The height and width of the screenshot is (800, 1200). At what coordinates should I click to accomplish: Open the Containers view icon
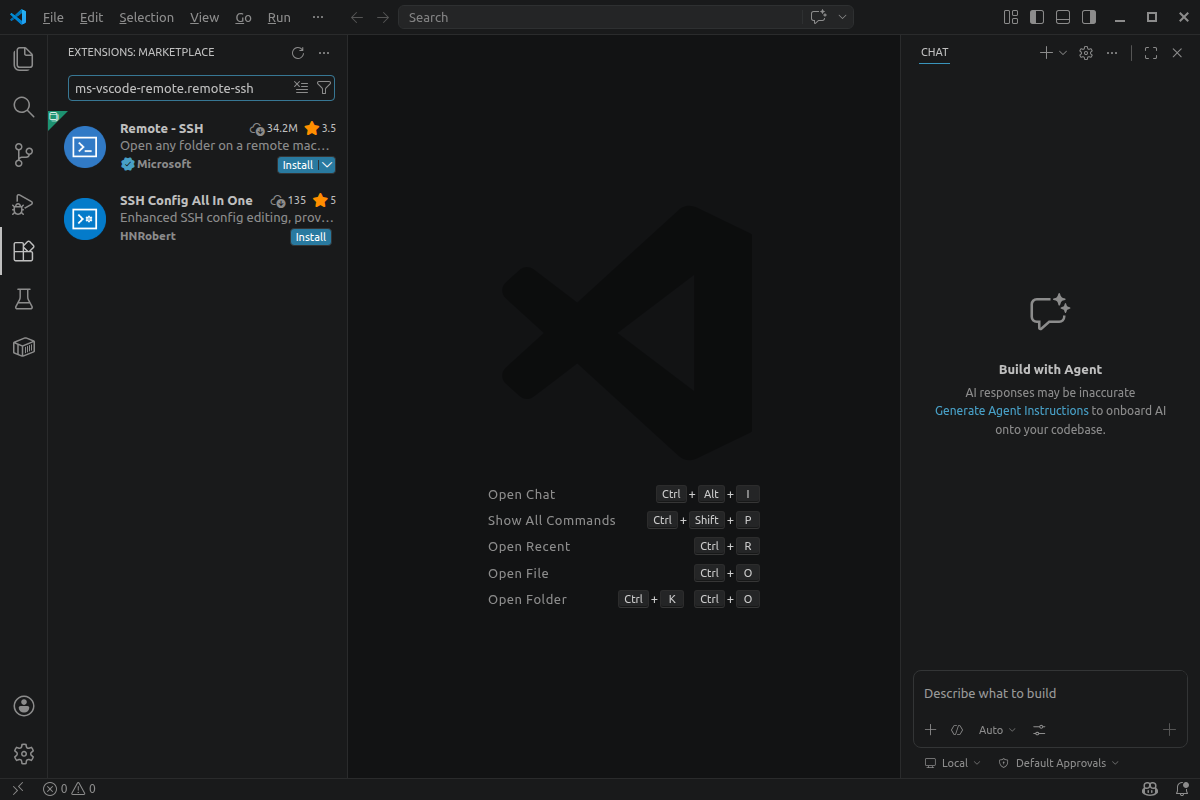pos(24,347)
